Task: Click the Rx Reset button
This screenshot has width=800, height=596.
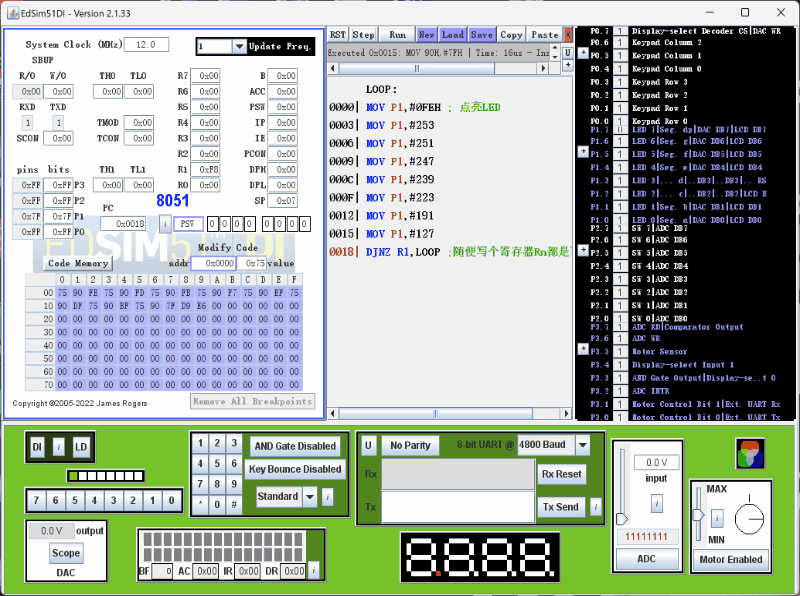Action: pyautogui.click(x=561, y=474)
